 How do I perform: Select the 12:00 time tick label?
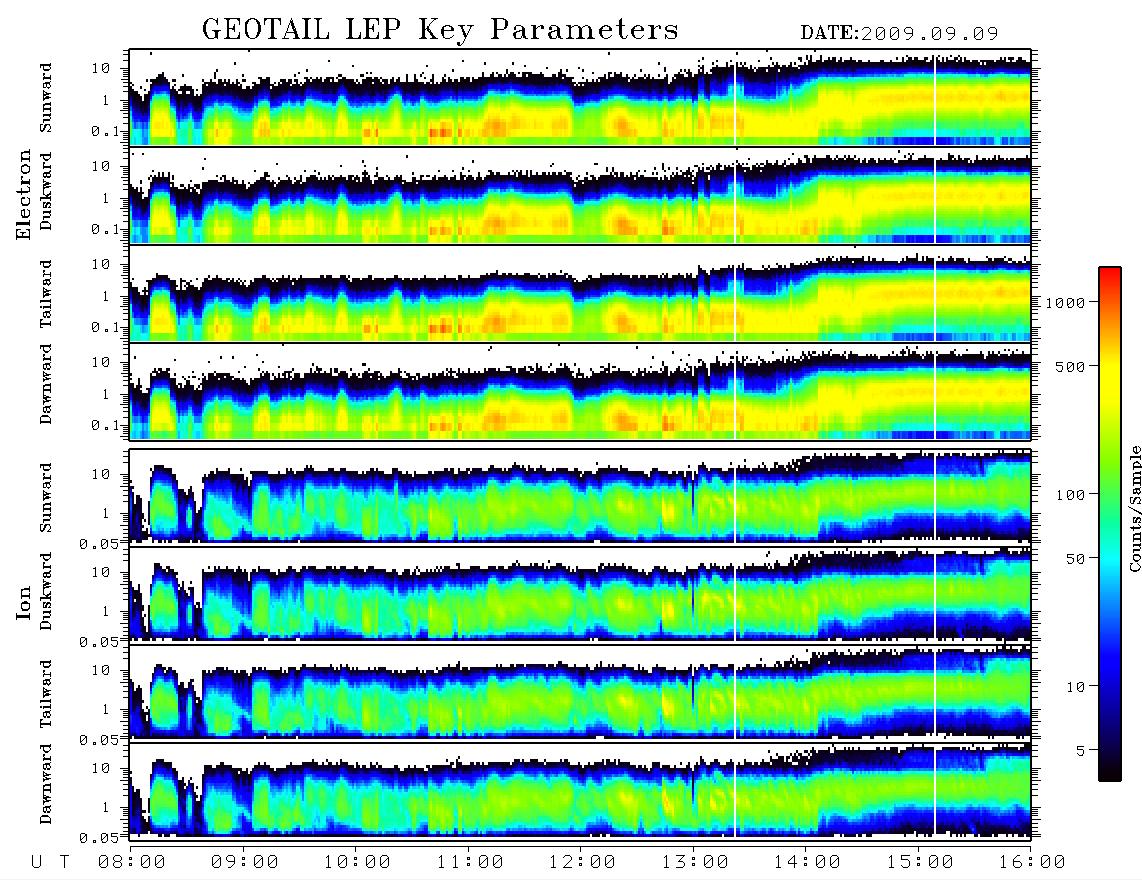coord(582,862)
